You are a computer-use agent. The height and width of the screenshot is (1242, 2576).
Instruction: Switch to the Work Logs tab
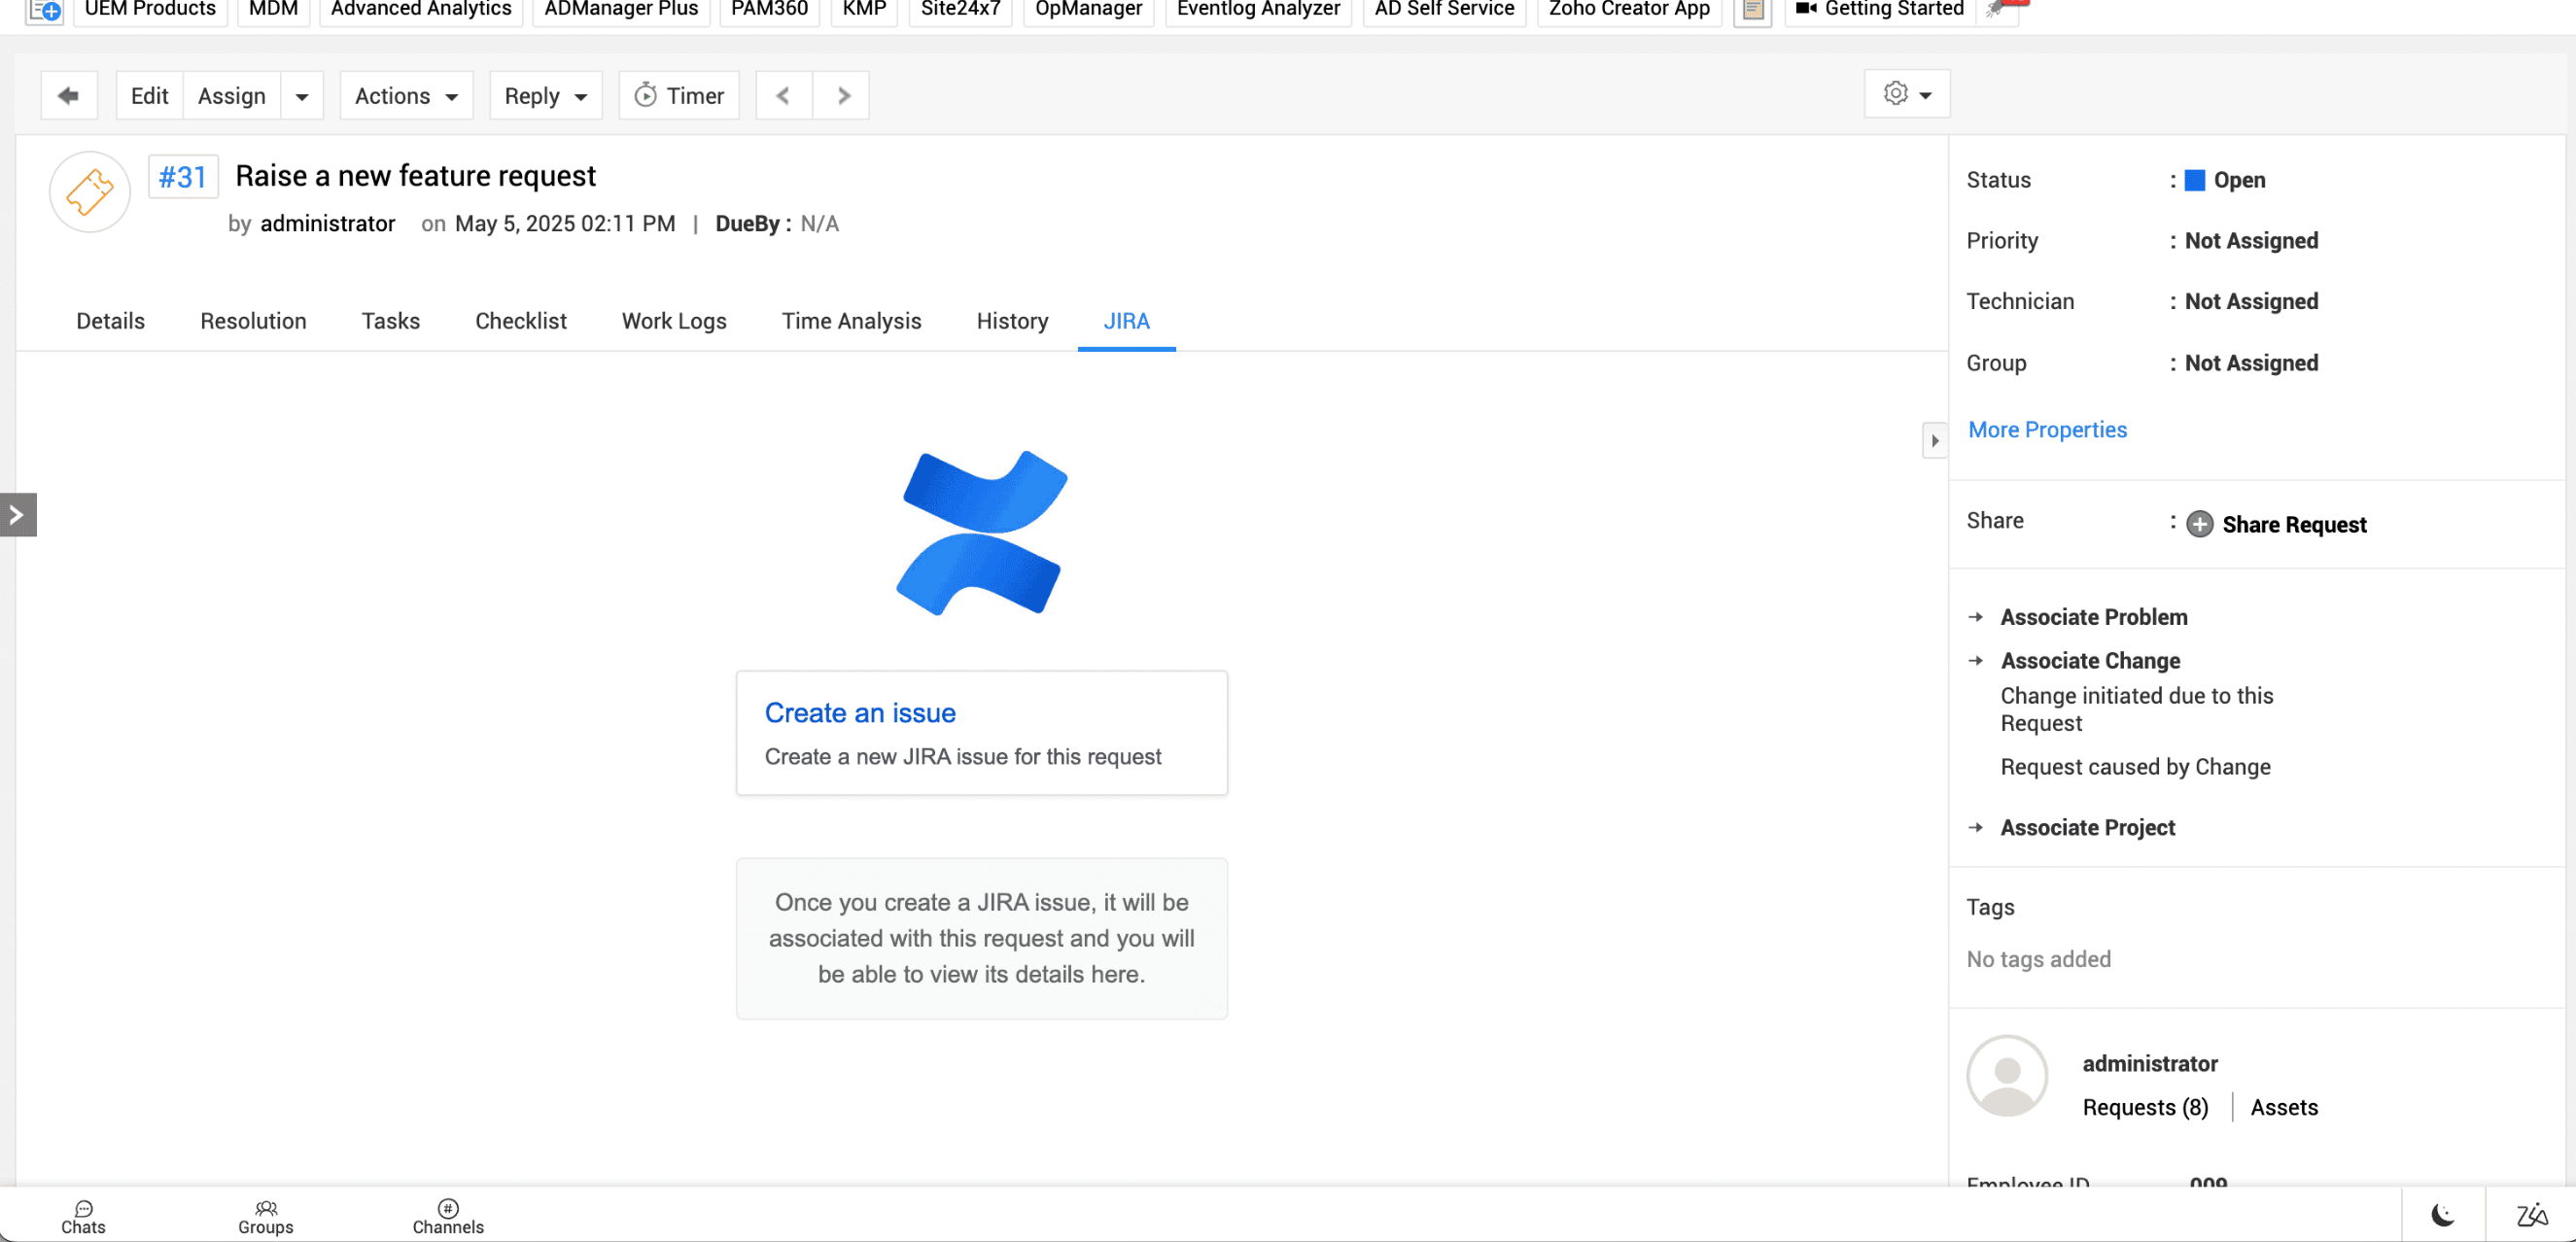674,321
